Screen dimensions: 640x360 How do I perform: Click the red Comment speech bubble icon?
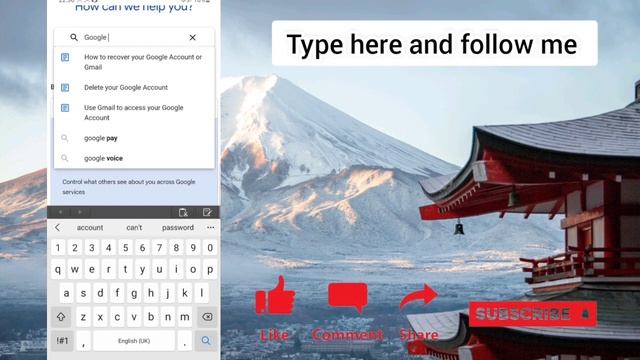click(348, 297)
